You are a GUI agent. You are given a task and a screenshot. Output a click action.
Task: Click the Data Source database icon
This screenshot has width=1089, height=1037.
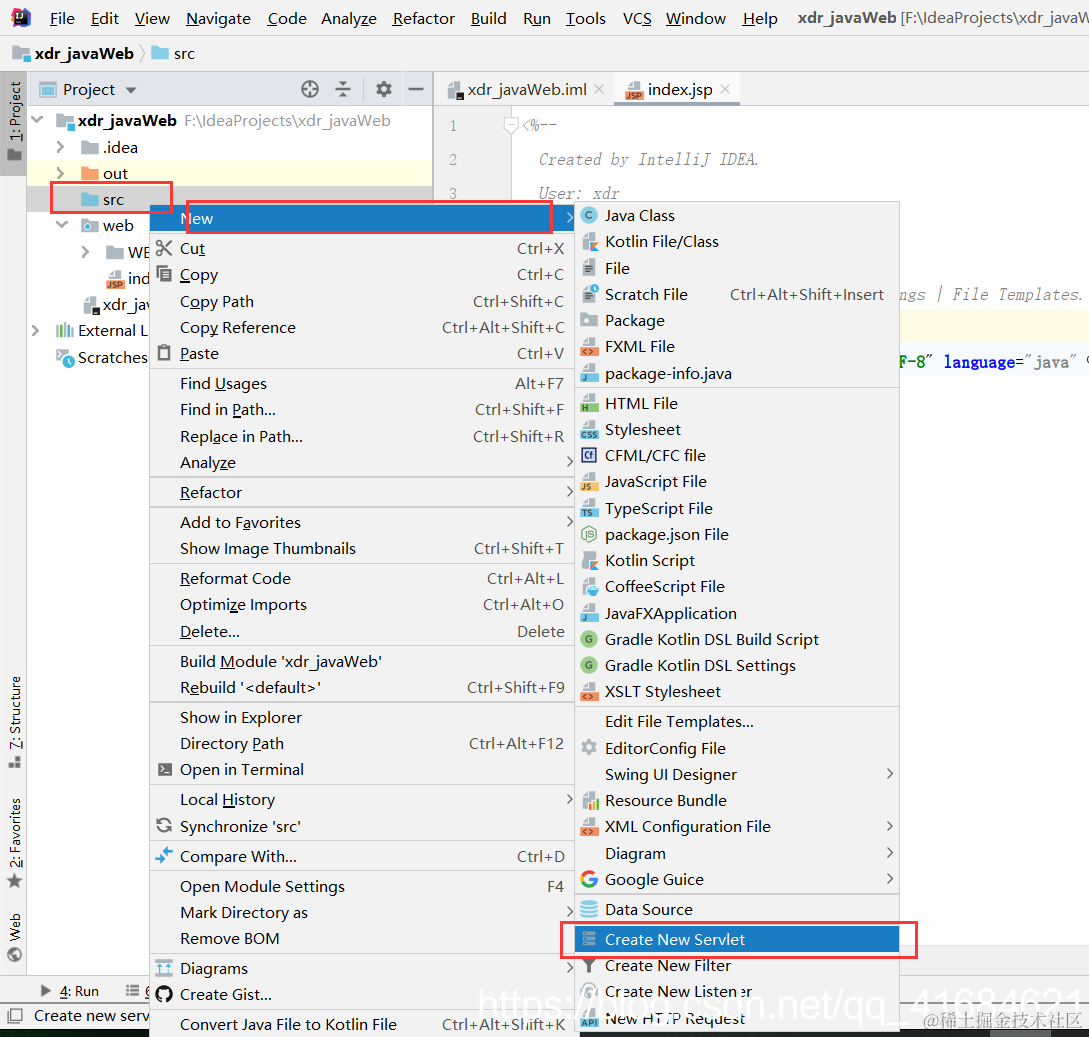point(589,910)
